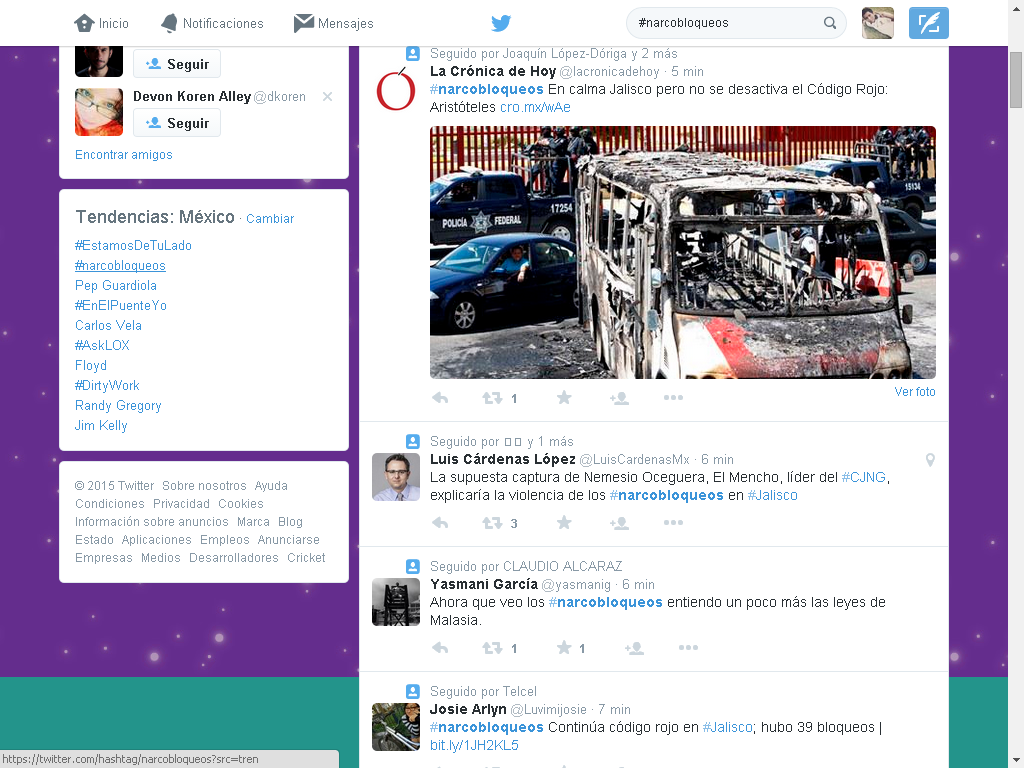Click the search magnifier icon
Image resolution: width=1024 pixels, height=768 pixels.
click(830, 23)
